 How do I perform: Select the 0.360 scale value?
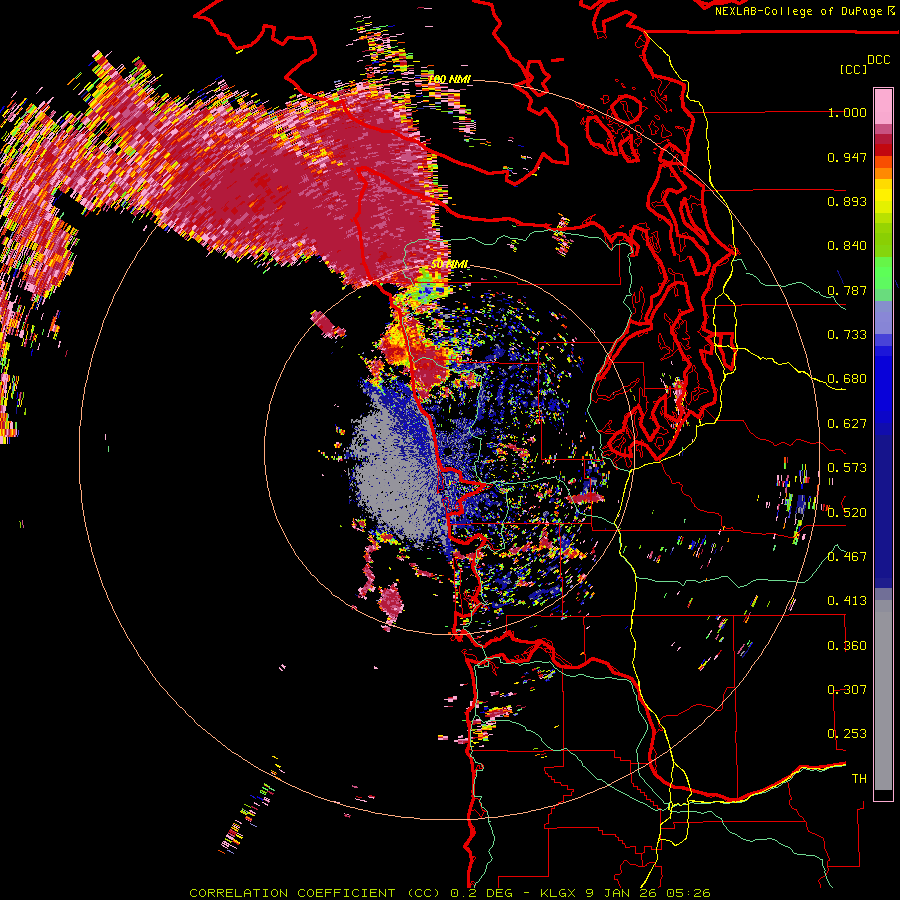coord(847,646)
